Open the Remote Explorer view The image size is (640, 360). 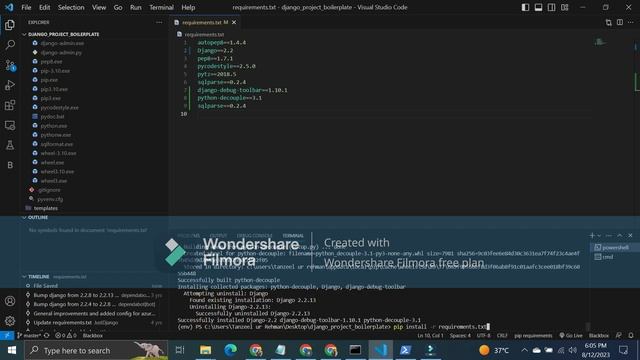click(x=10, y=125)
